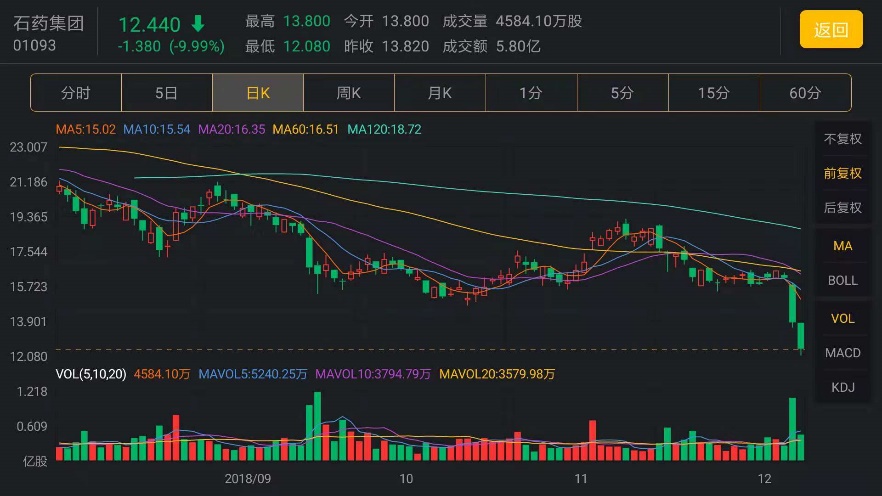
Task: Switch to the 分时 chart tab
Action: [76, 93]
